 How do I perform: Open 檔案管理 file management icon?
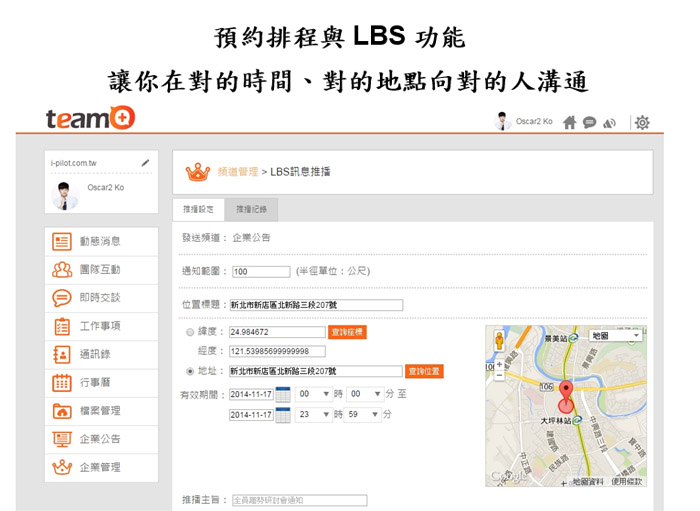(x=62, y=411)
